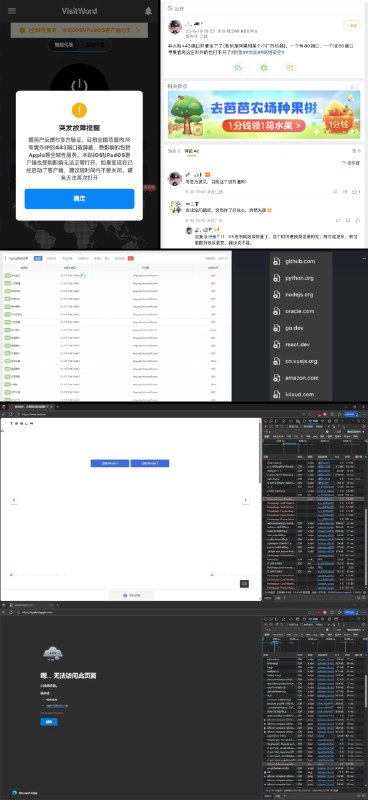
Task: Click the blue refresh button on the error page
Action: [49, 722]
